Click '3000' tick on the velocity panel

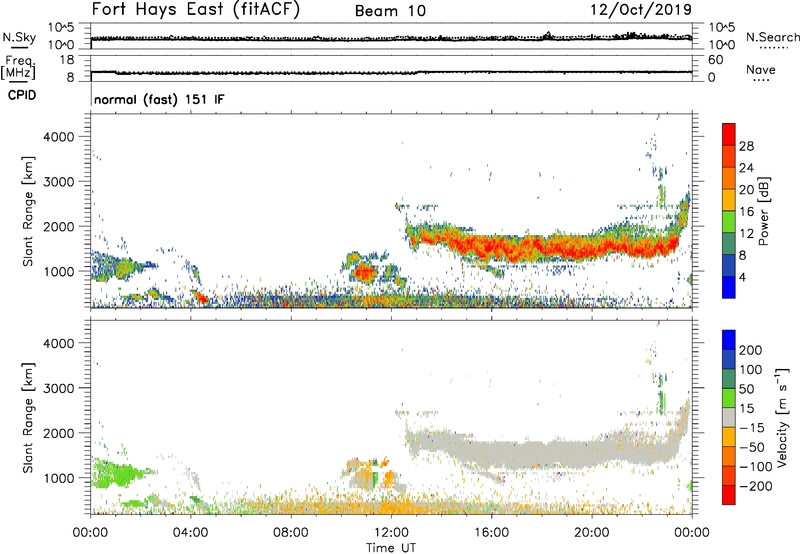tap(59, 388)
